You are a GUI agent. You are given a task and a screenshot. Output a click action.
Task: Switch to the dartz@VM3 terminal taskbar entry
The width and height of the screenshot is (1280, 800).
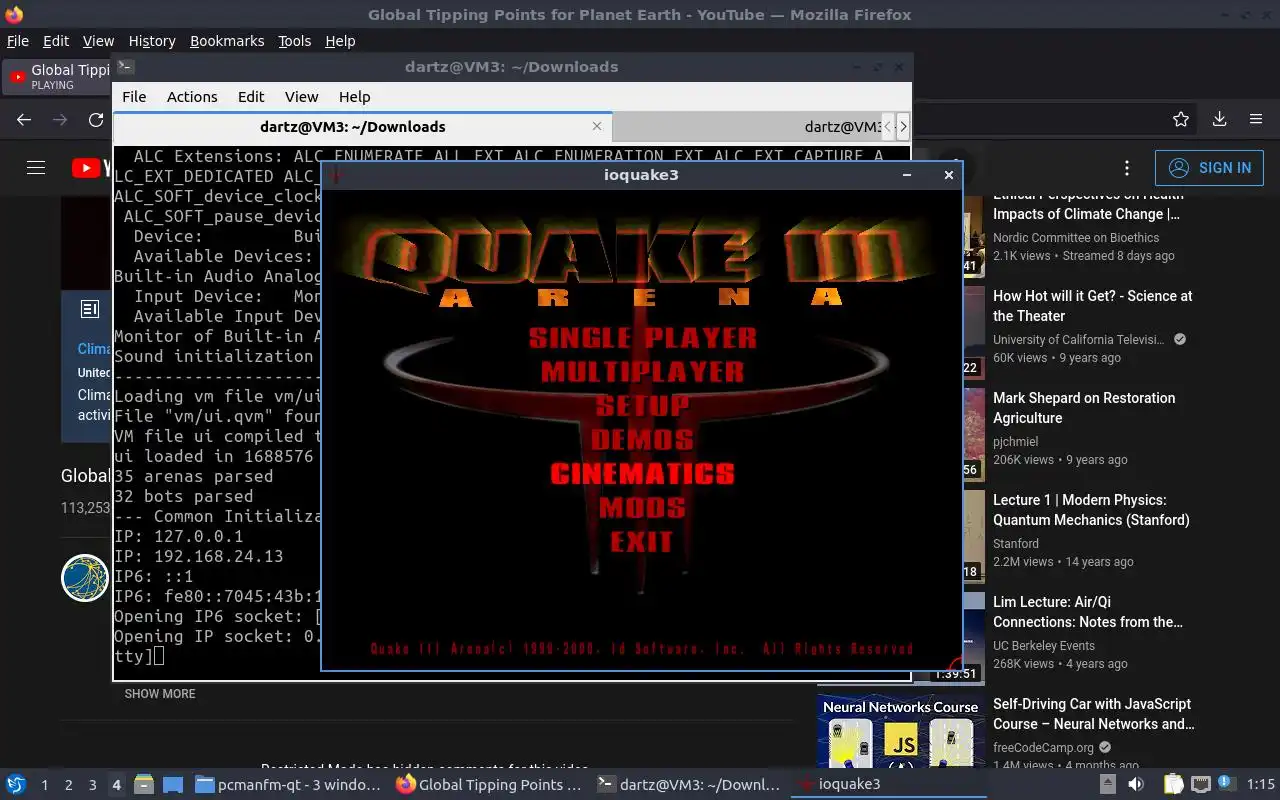pos(689,784)
